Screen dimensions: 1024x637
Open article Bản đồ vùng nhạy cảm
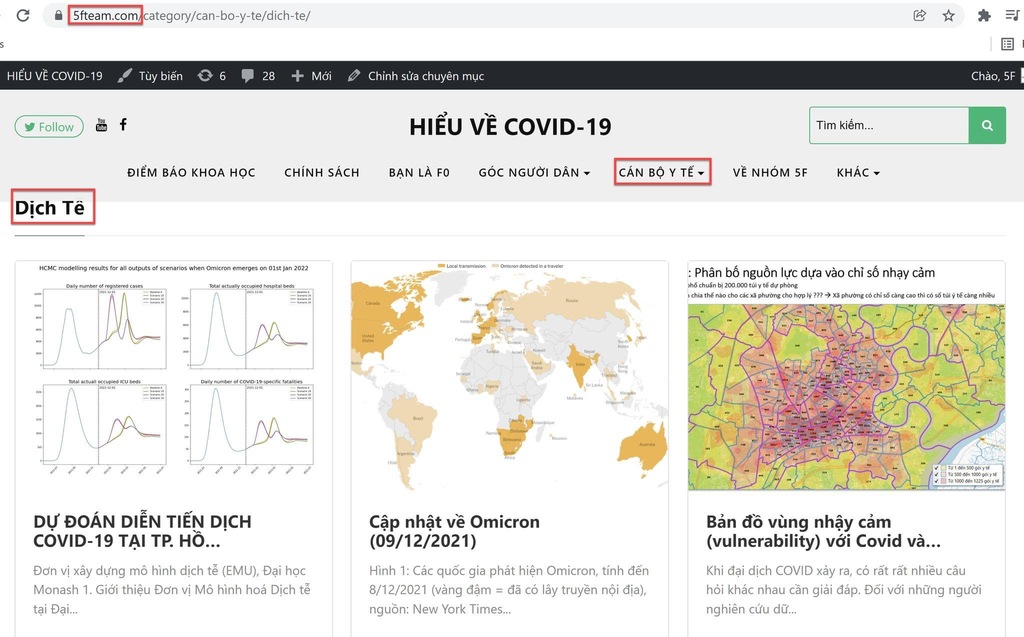pyautogui.click(x=823, y=531)
